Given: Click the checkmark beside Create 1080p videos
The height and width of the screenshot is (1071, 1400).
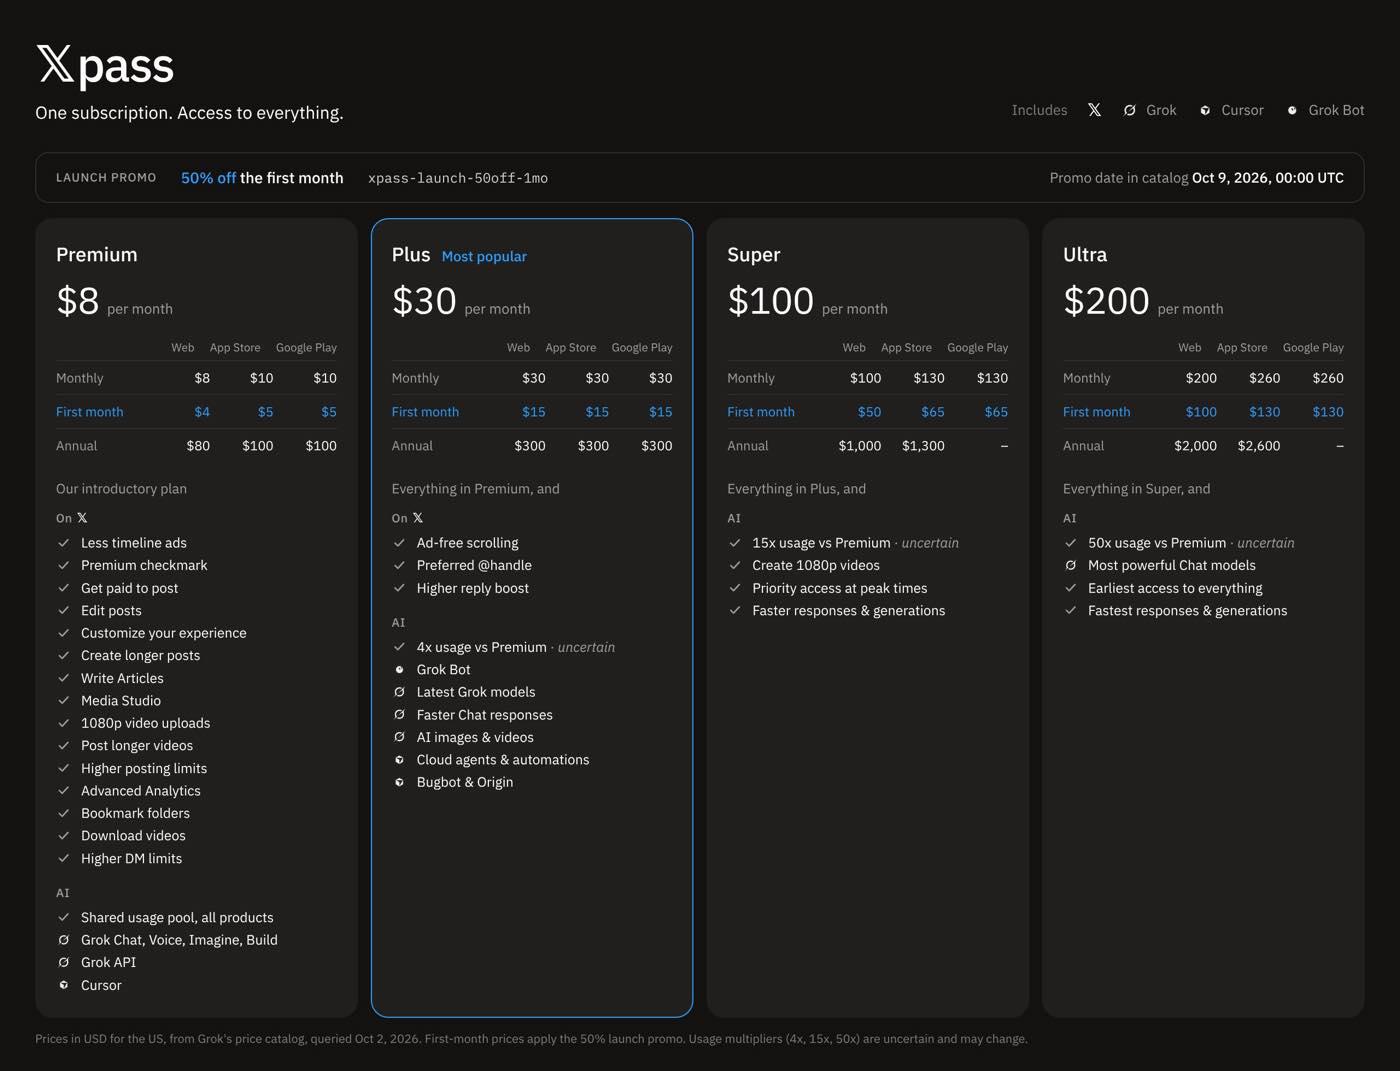Looking at the screenshot, I should point(734,565).
